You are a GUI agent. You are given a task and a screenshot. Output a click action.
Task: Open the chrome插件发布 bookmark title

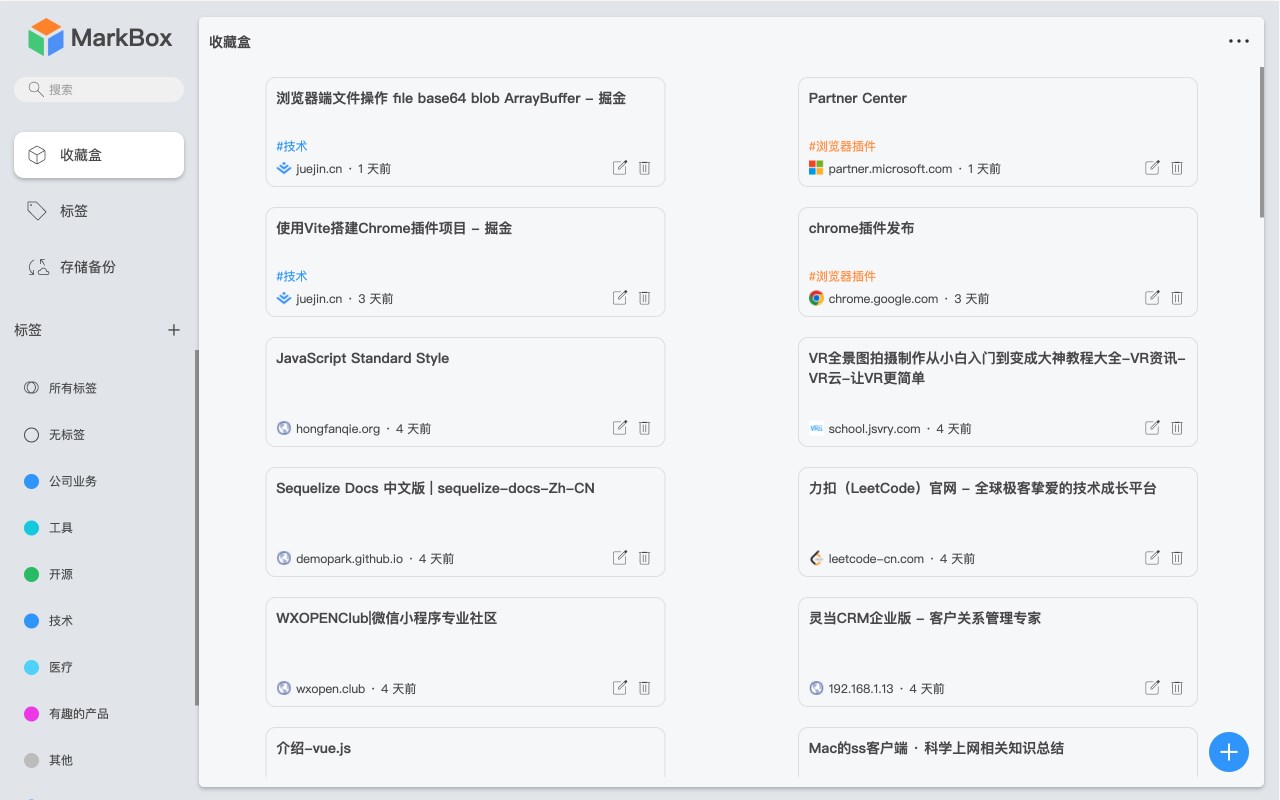pos(861,228)
